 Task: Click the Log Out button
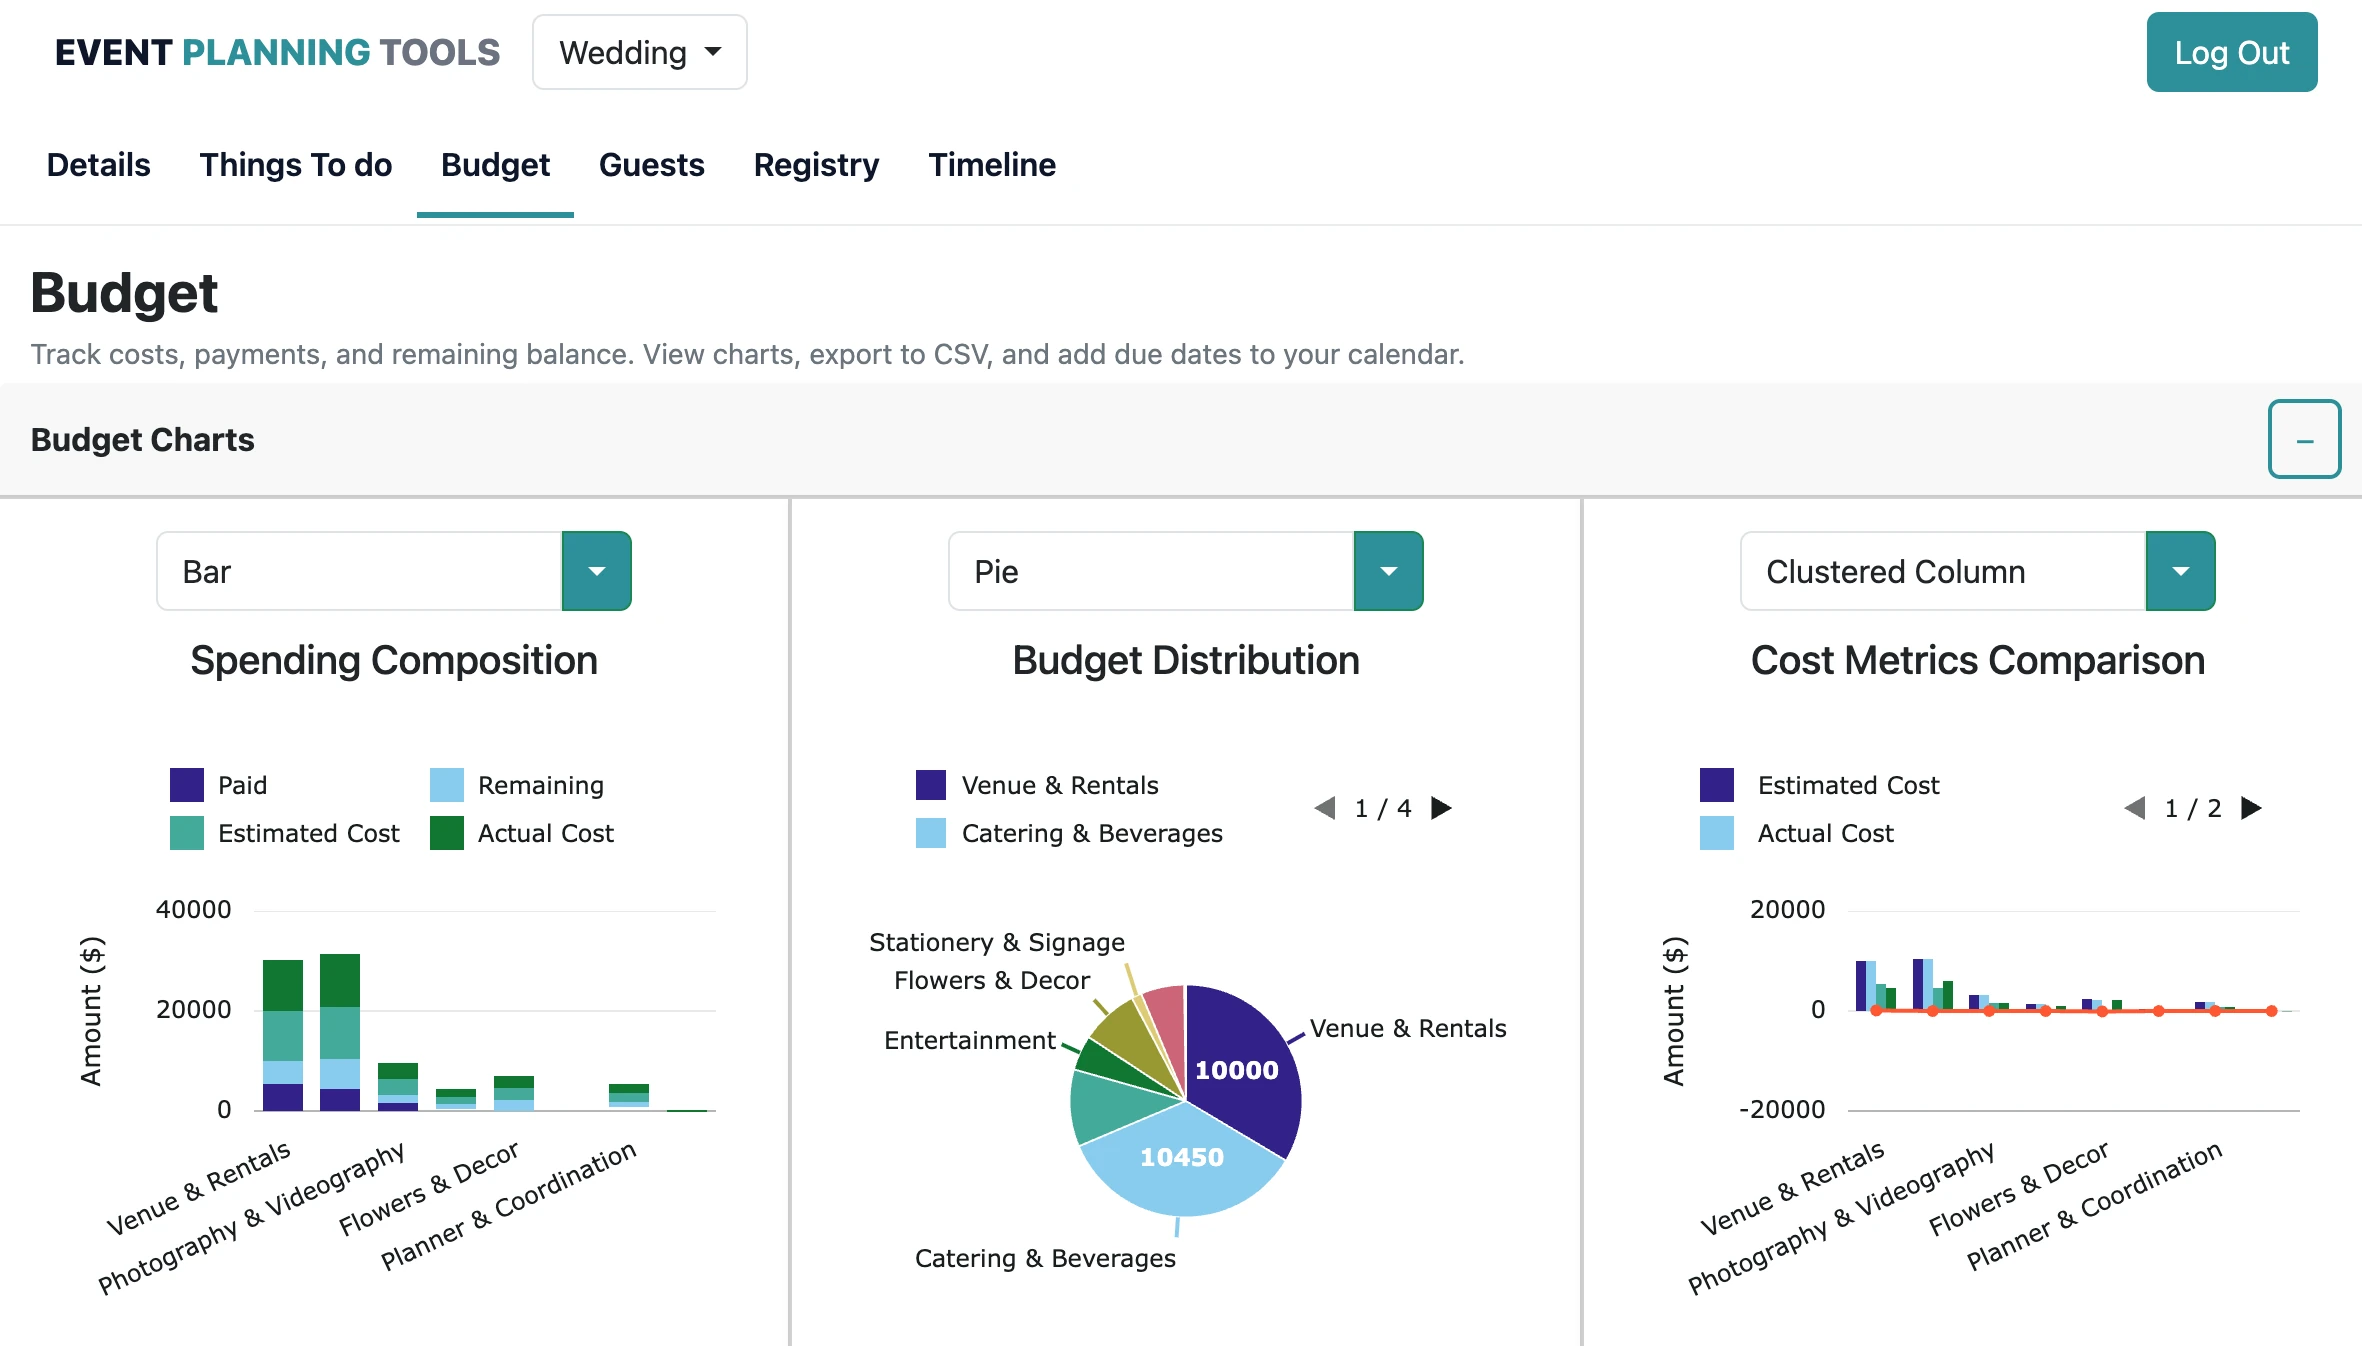2231,52
